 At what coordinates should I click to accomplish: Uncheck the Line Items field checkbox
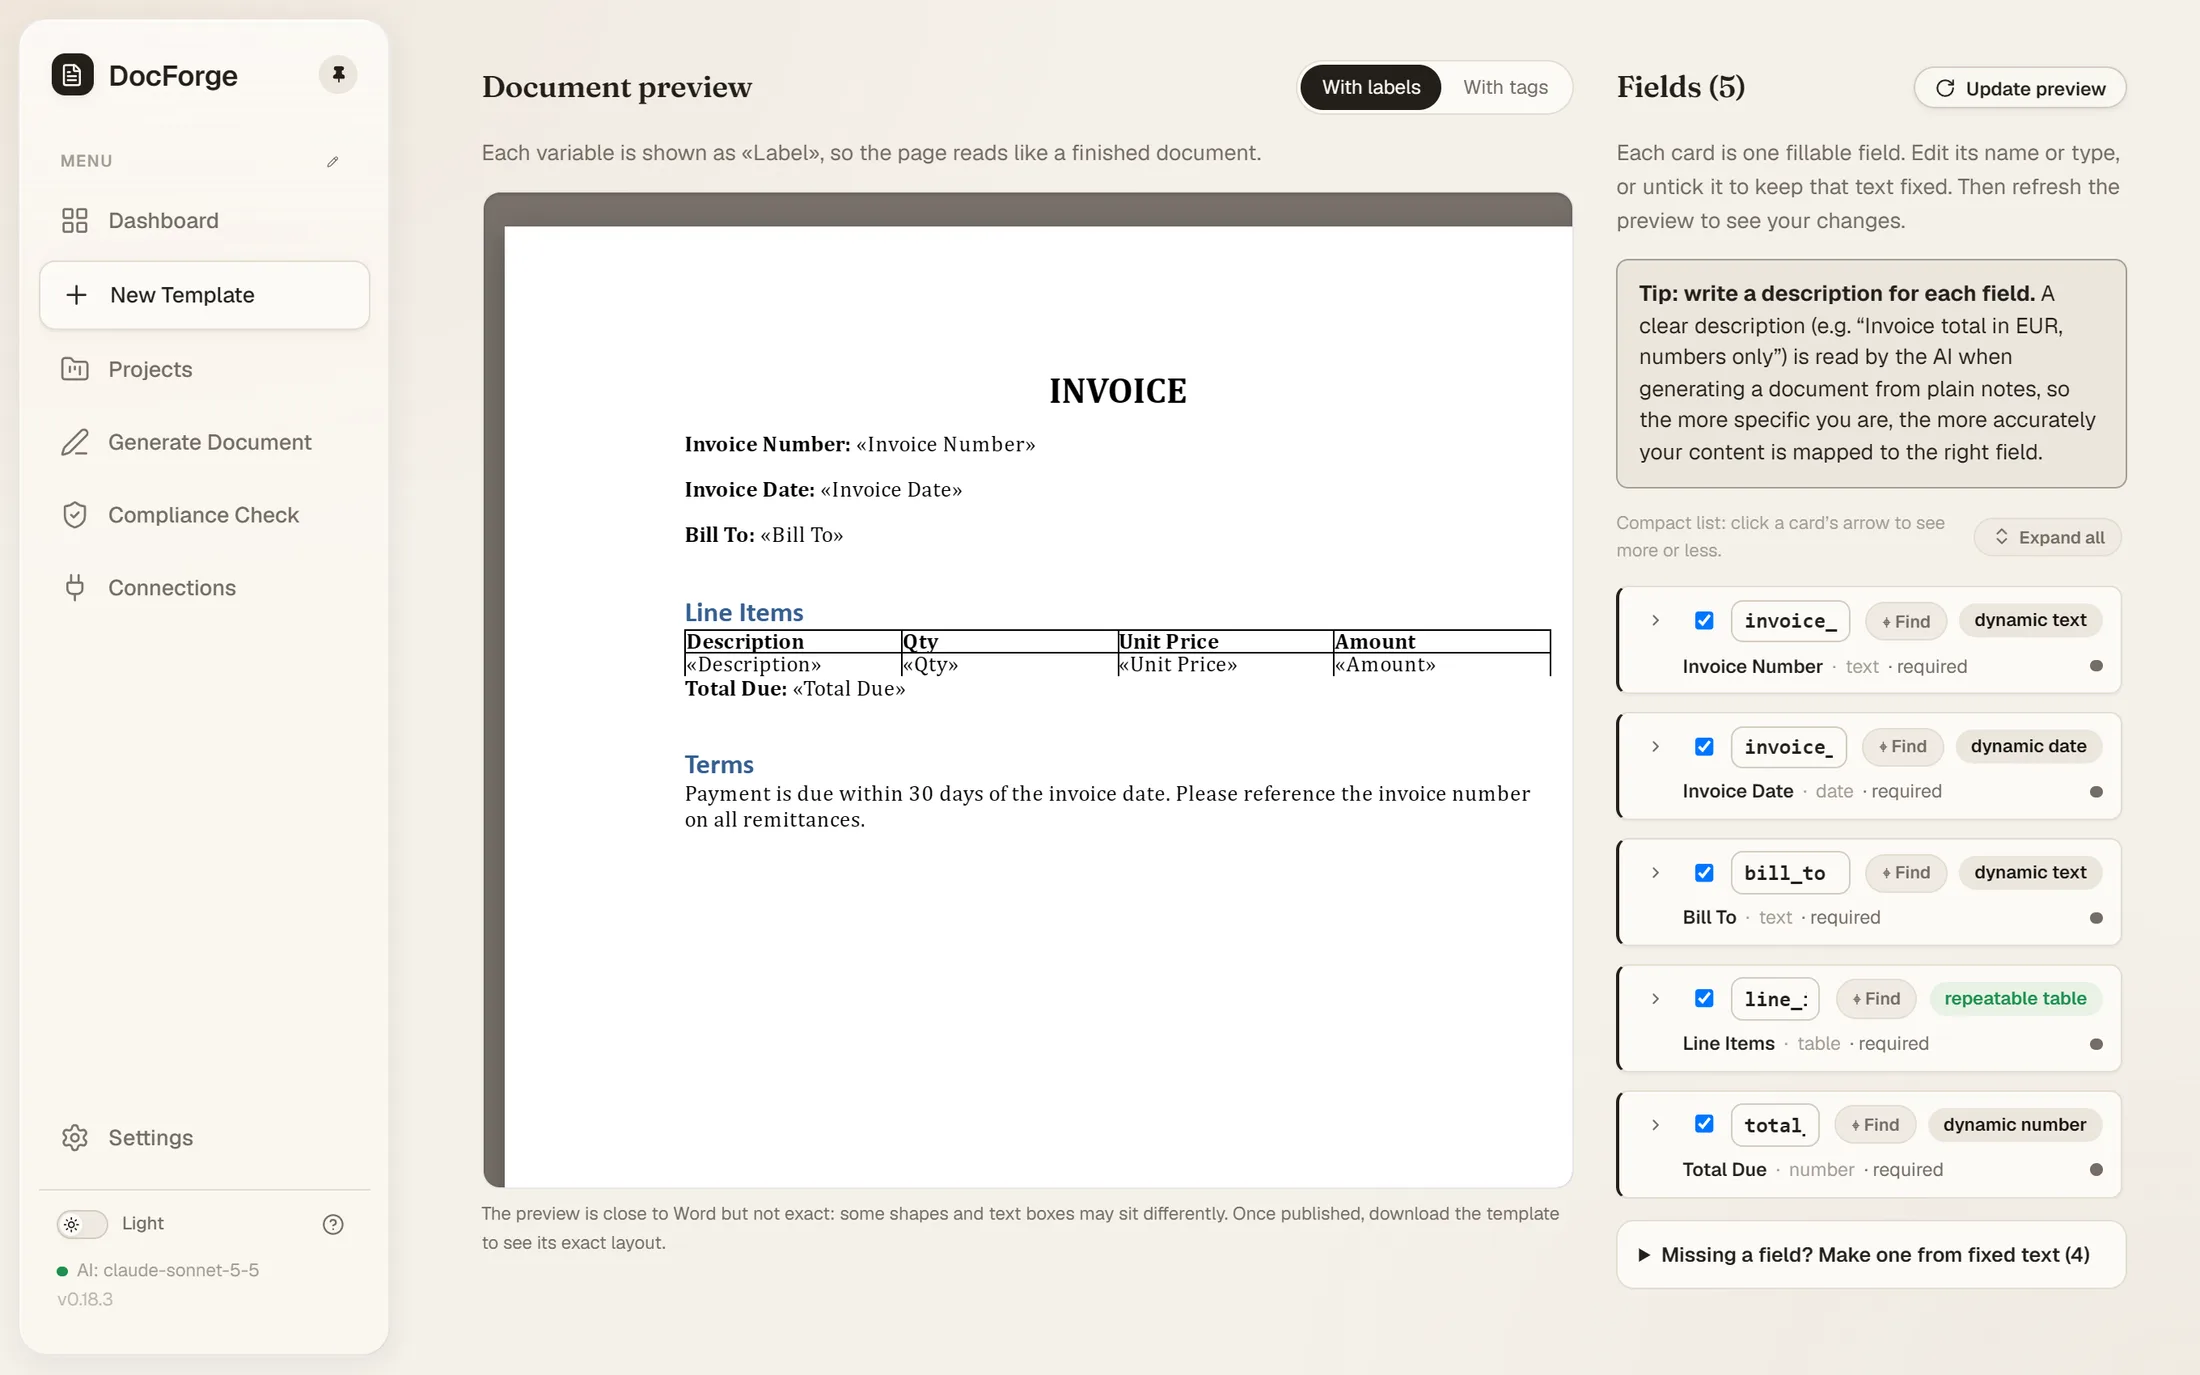tap(1704, 999)
